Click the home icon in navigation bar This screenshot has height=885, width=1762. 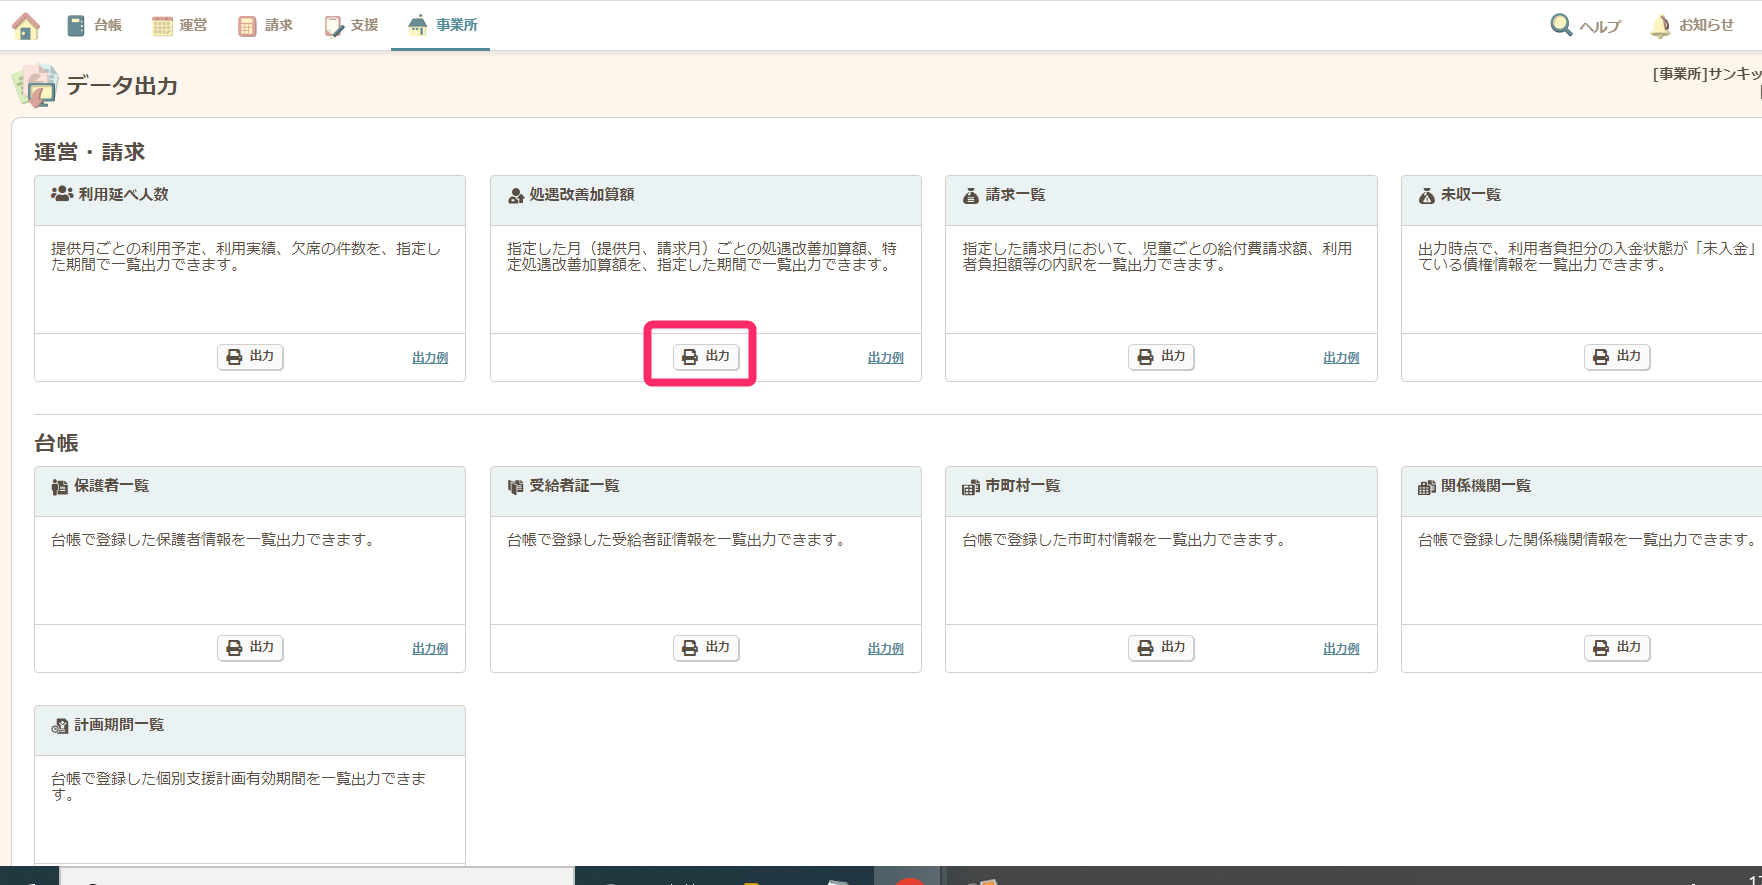[x=26, y=26]
